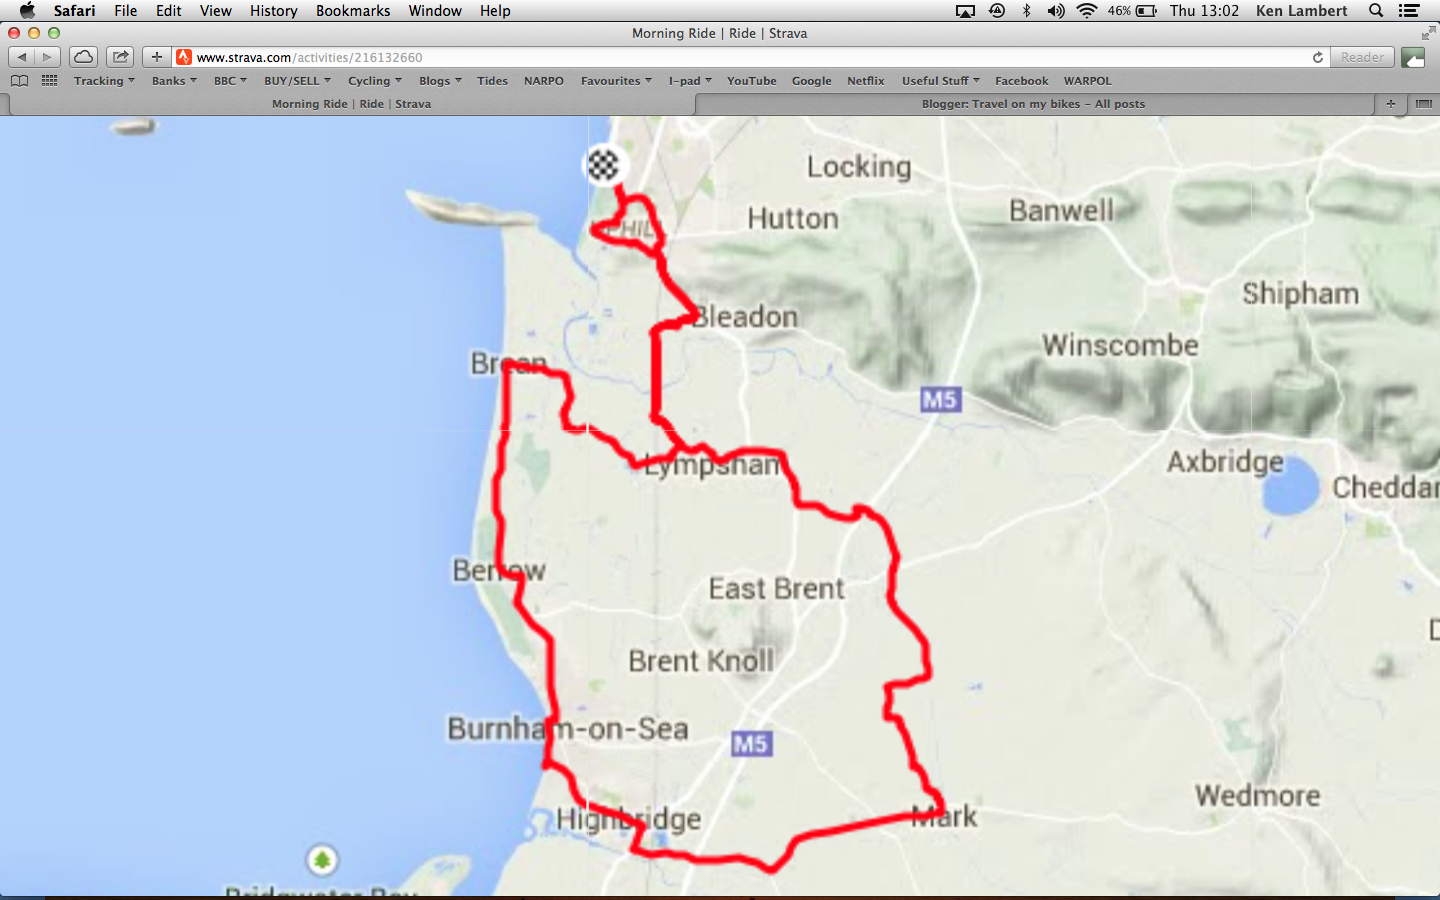
Task: Expand the Cycling bookmarks dropdown
Action: pyautogui.click(x=375, y=80)
